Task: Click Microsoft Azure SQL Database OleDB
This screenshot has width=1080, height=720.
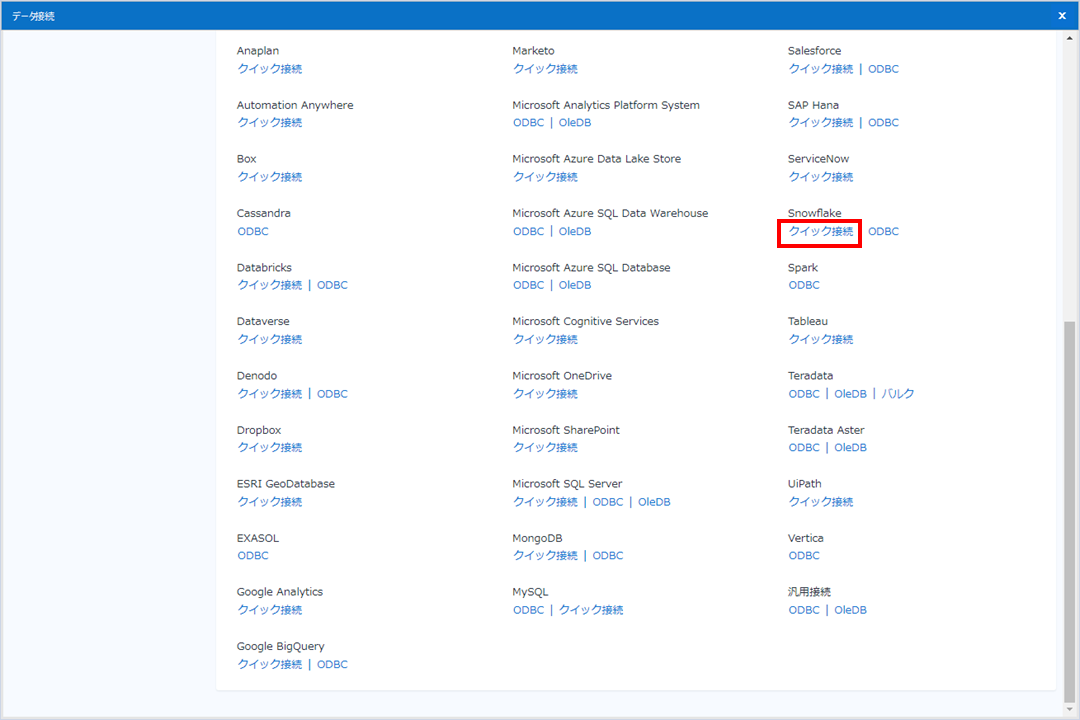Action: pyautogui.click(x=575, y=286)
